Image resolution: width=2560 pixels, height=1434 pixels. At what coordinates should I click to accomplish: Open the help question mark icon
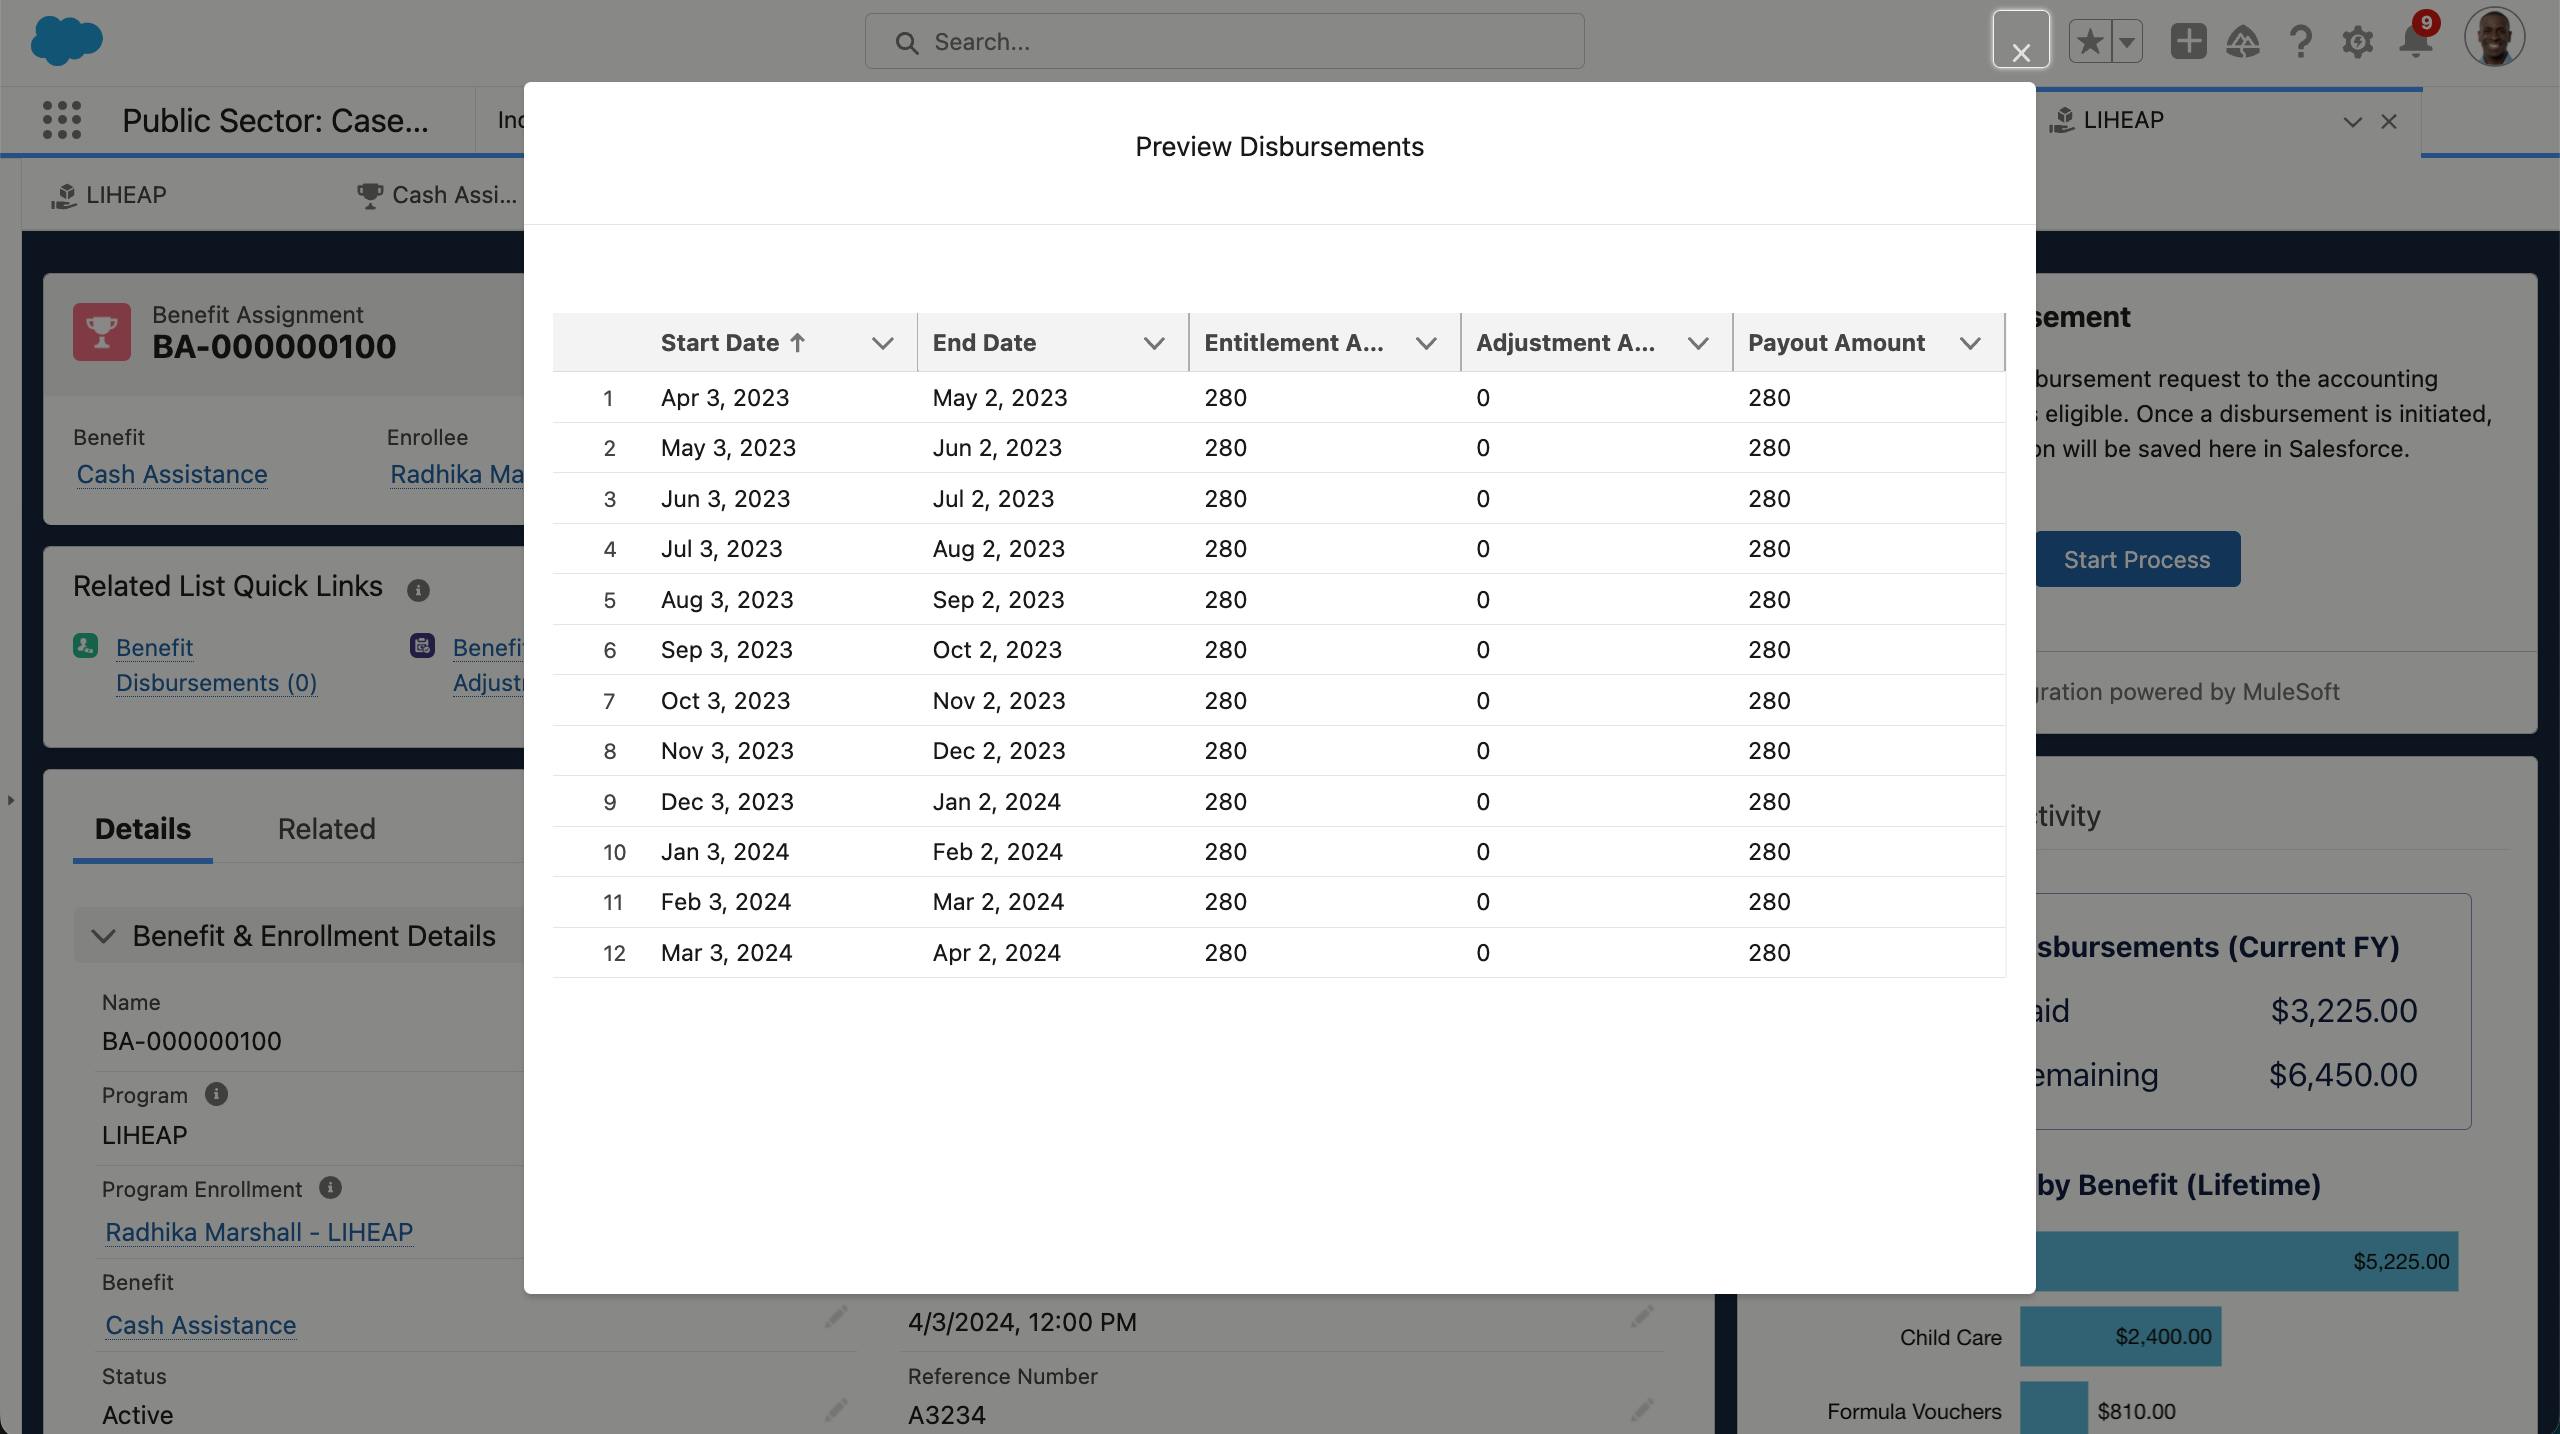point(2300,42)
